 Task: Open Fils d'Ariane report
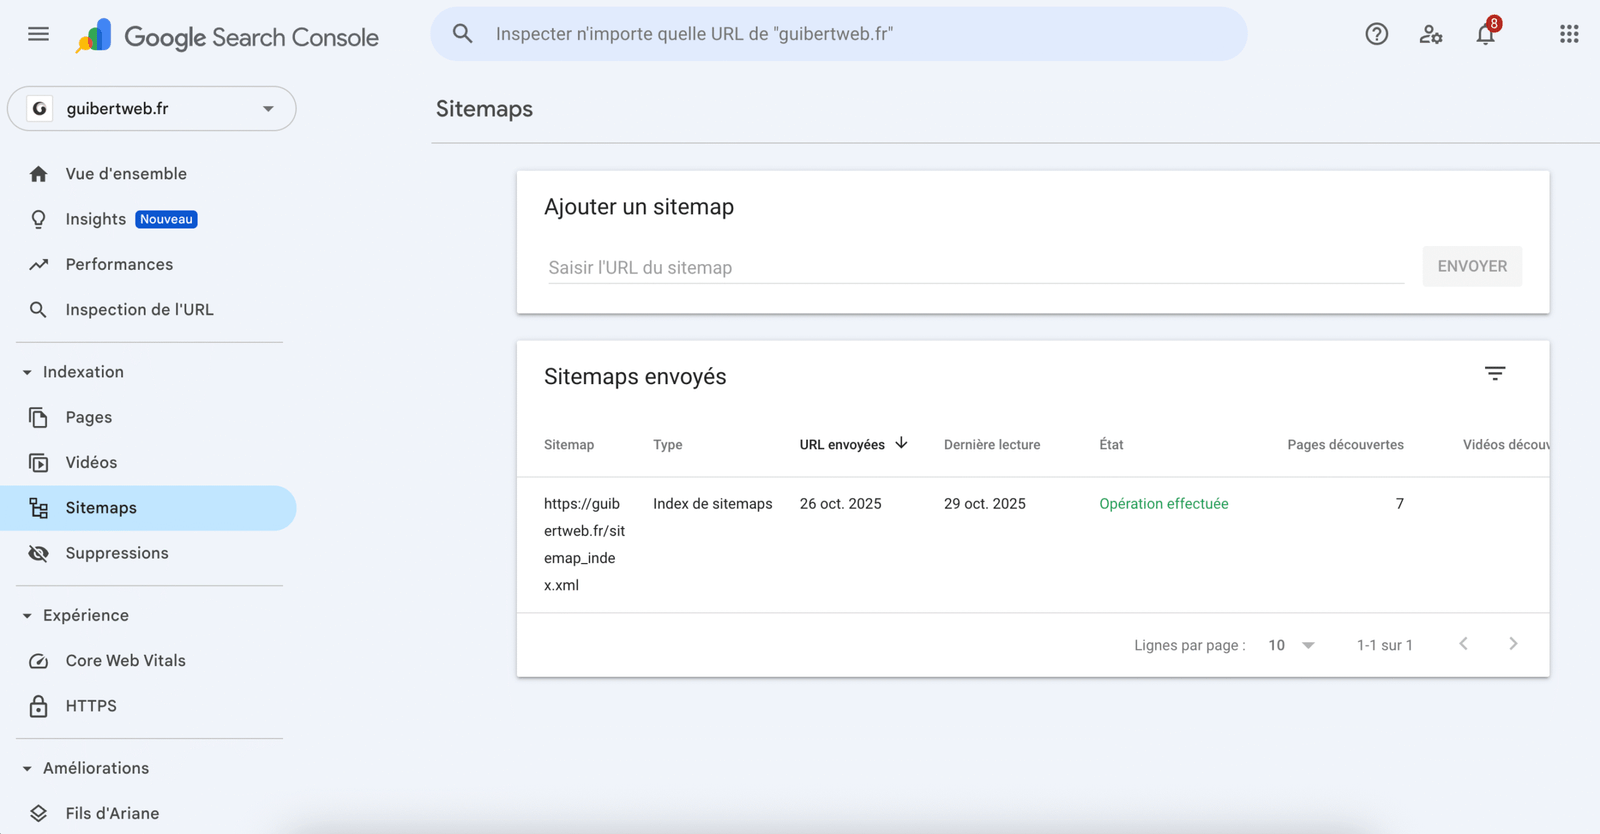(x=148, y=814)
